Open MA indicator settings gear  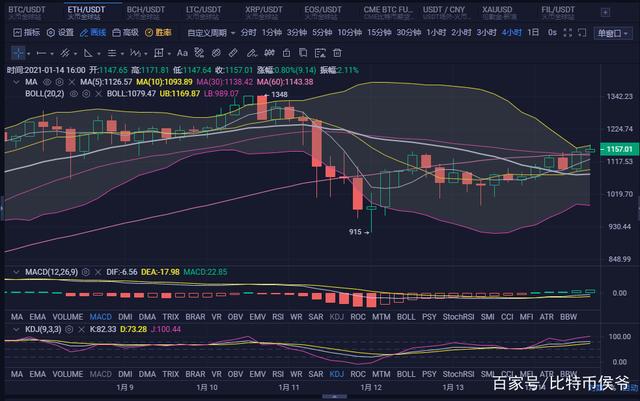[60, 82]
